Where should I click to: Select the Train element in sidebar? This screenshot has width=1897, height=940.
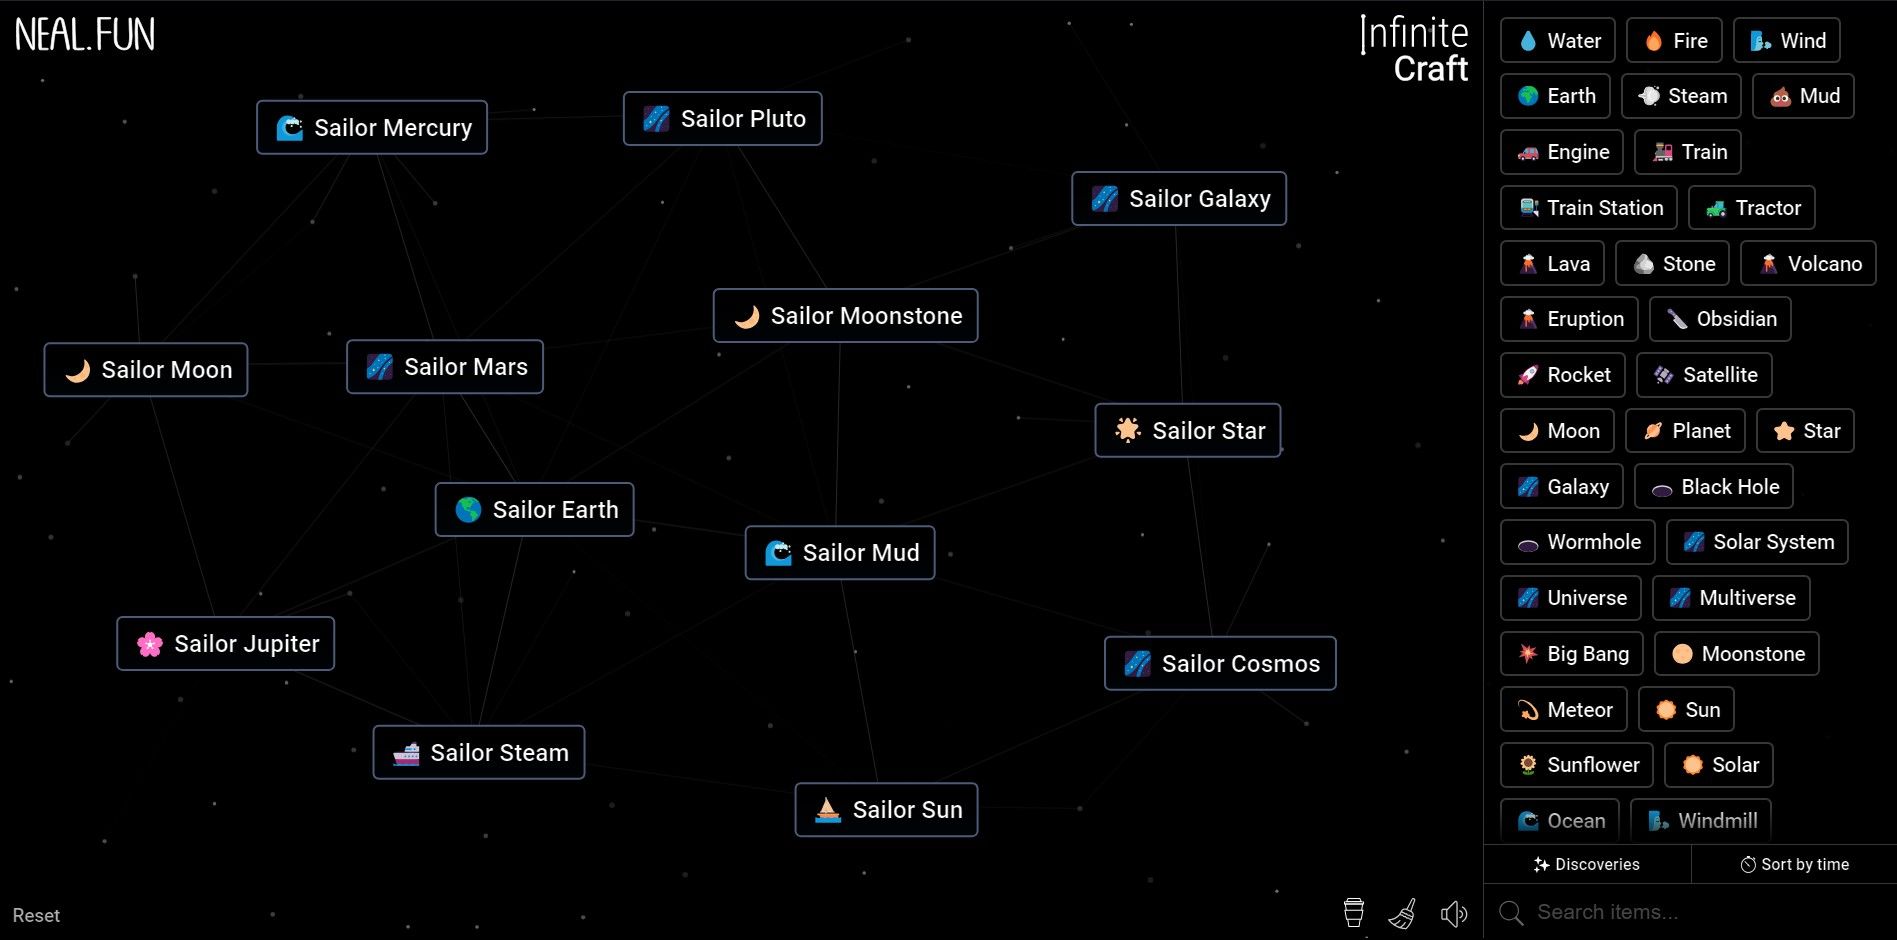(x=1689, y=152)
